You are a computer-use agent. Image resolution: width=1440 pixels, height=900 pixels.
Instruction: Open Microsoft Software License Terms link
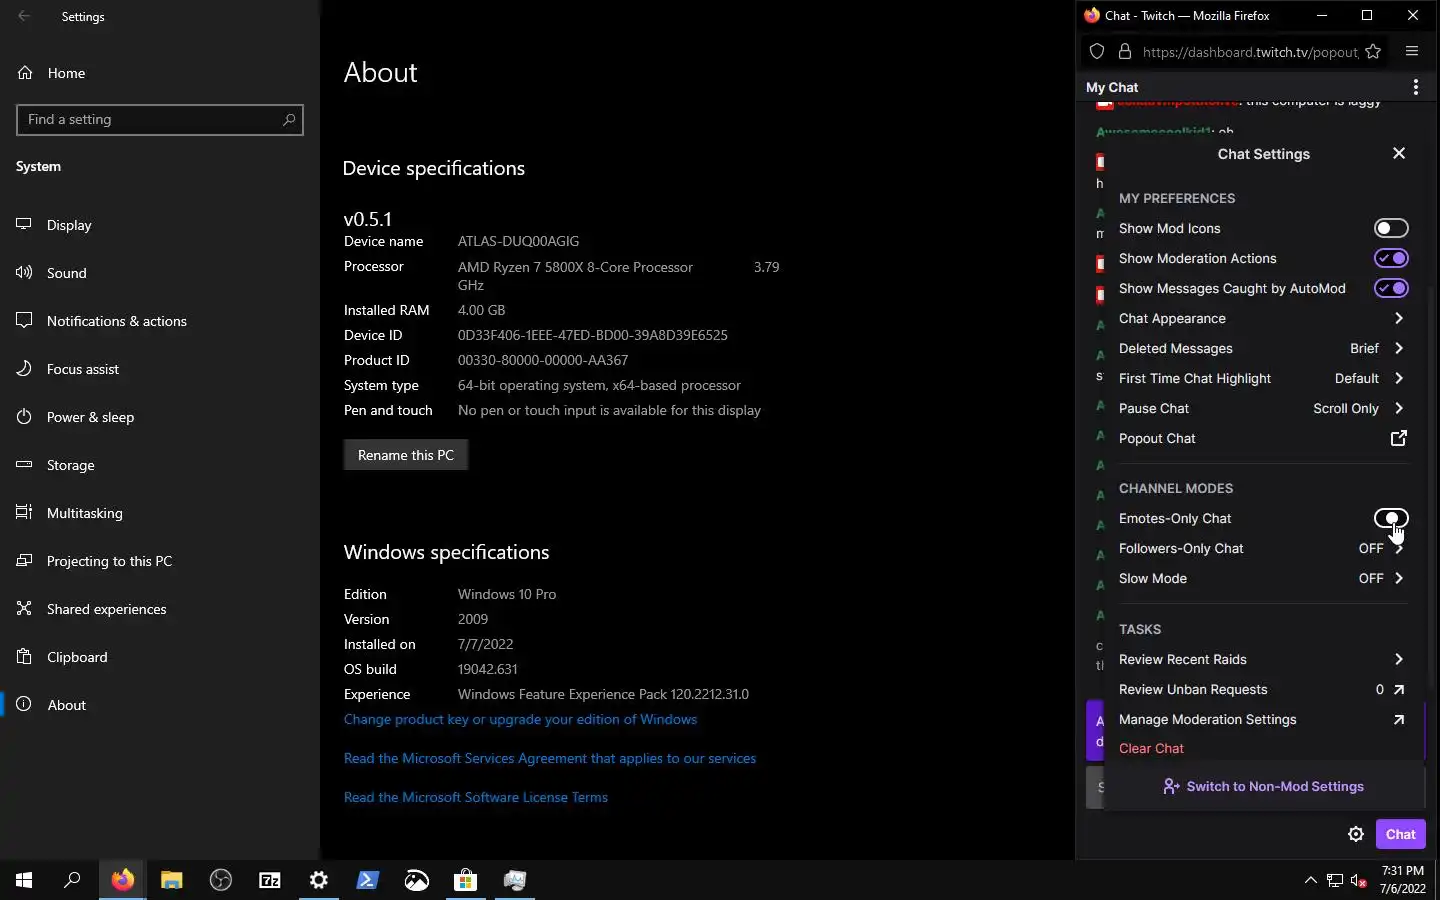click(476, 797)
